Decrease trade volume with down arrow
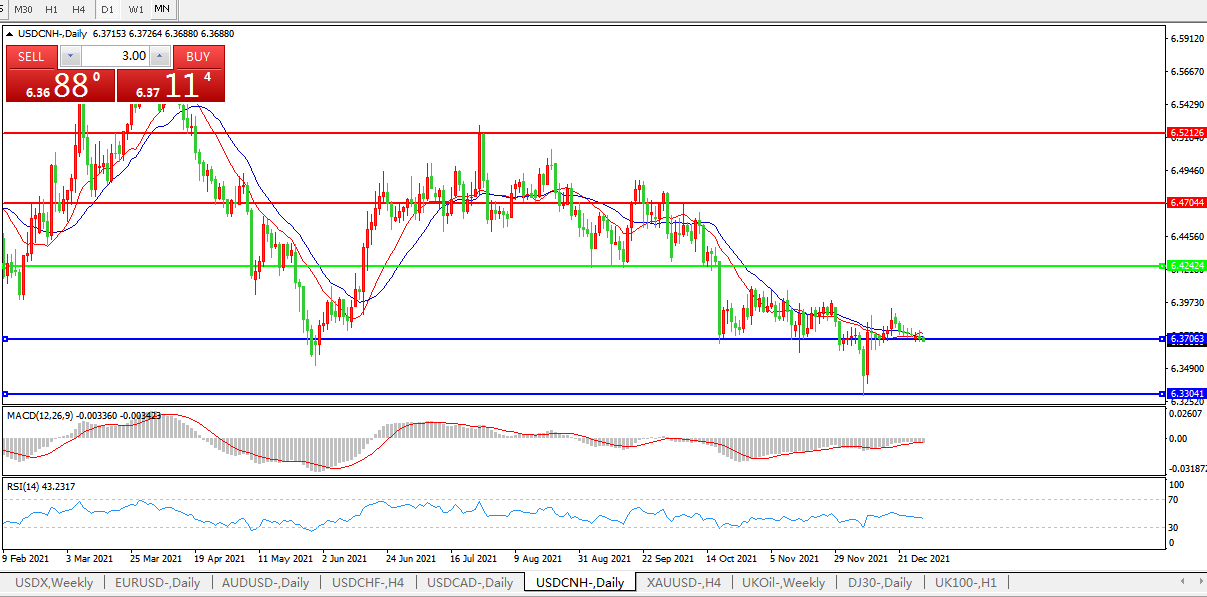Screen dimensions: 1207x597 pos(70,56)
